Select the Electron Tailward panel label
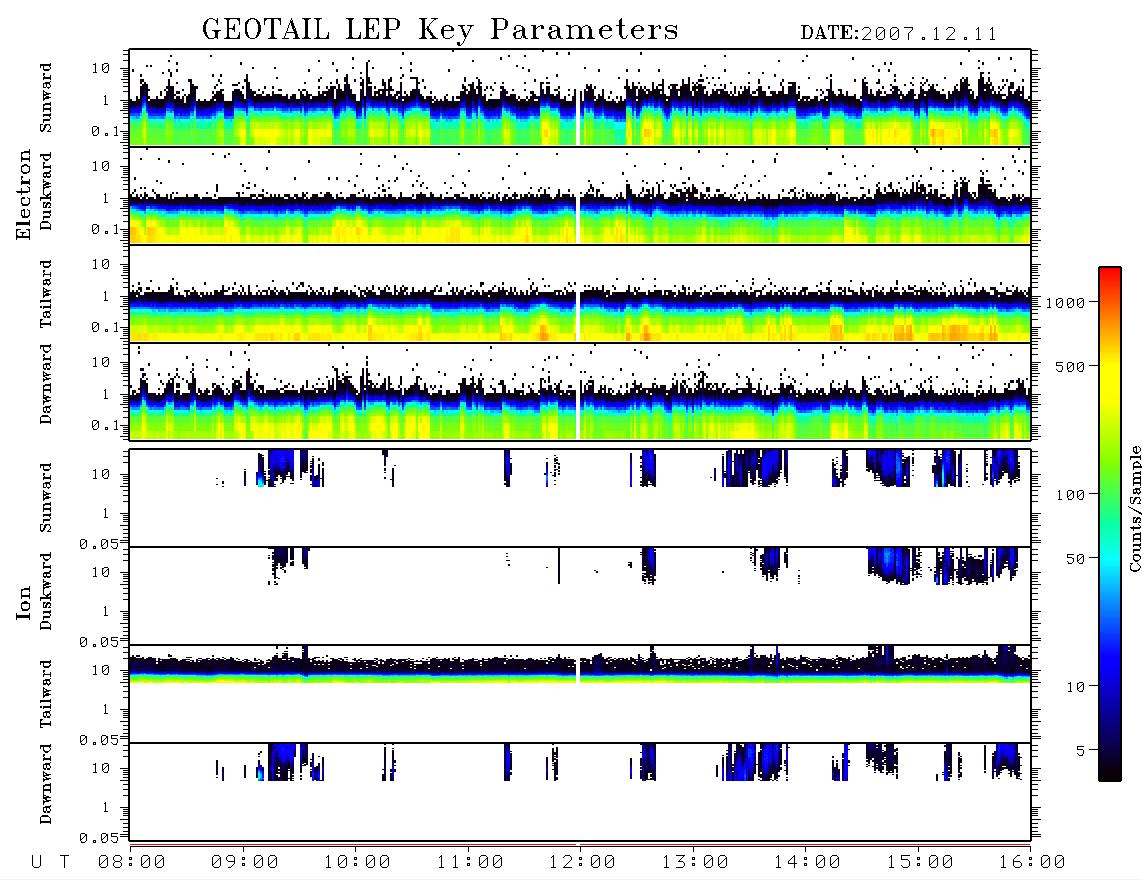 46,294
